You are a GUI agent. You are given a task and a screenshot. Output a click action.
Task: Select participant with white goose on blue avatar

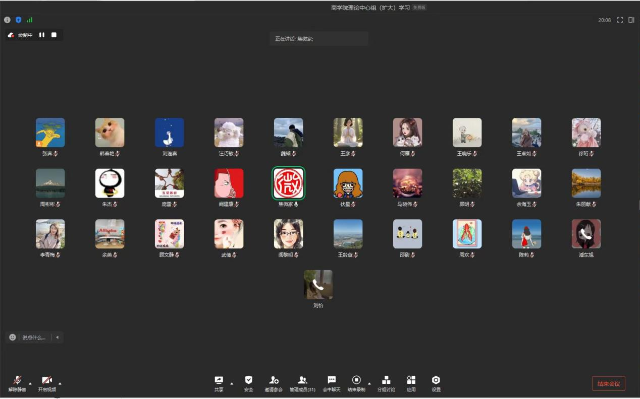click(169, 133)
